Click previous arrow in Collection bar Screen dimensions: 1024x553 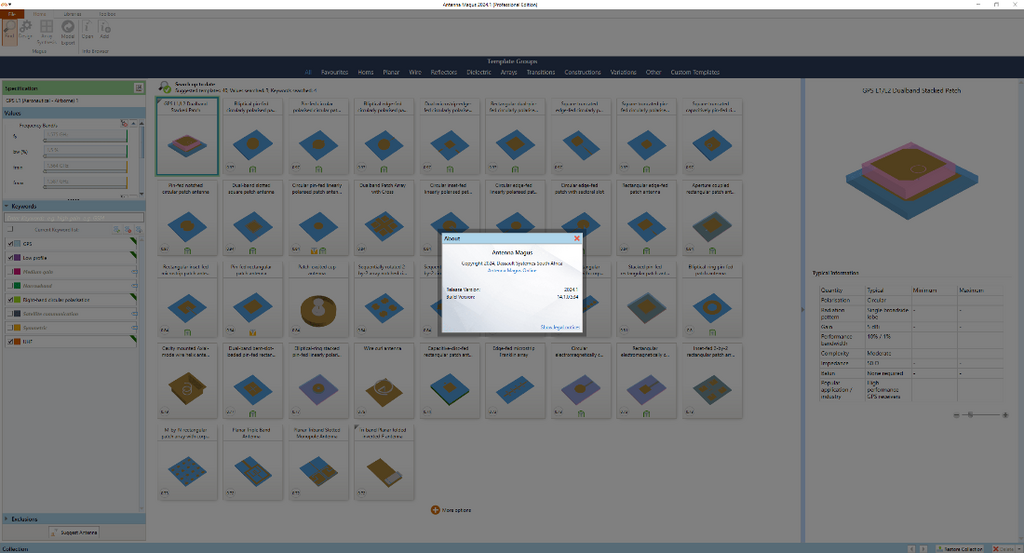pyautogui.click(x=913, y=549)
